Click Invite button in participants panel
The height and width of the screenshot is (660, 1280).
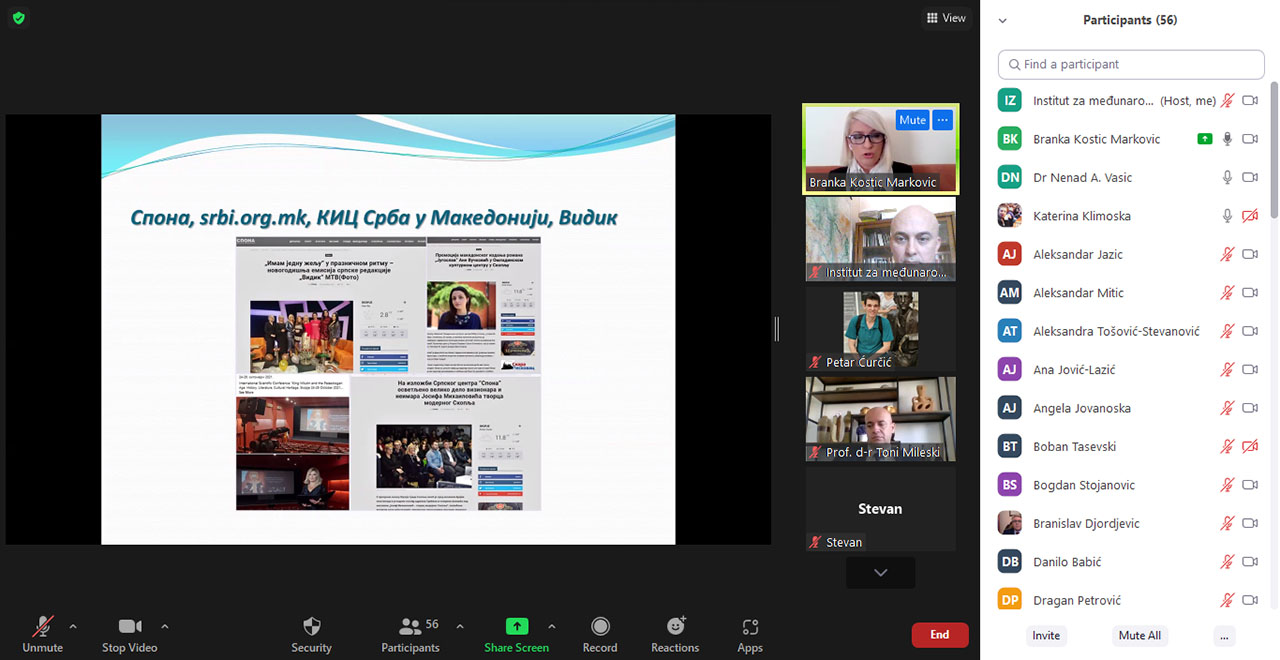point(1046,635)
